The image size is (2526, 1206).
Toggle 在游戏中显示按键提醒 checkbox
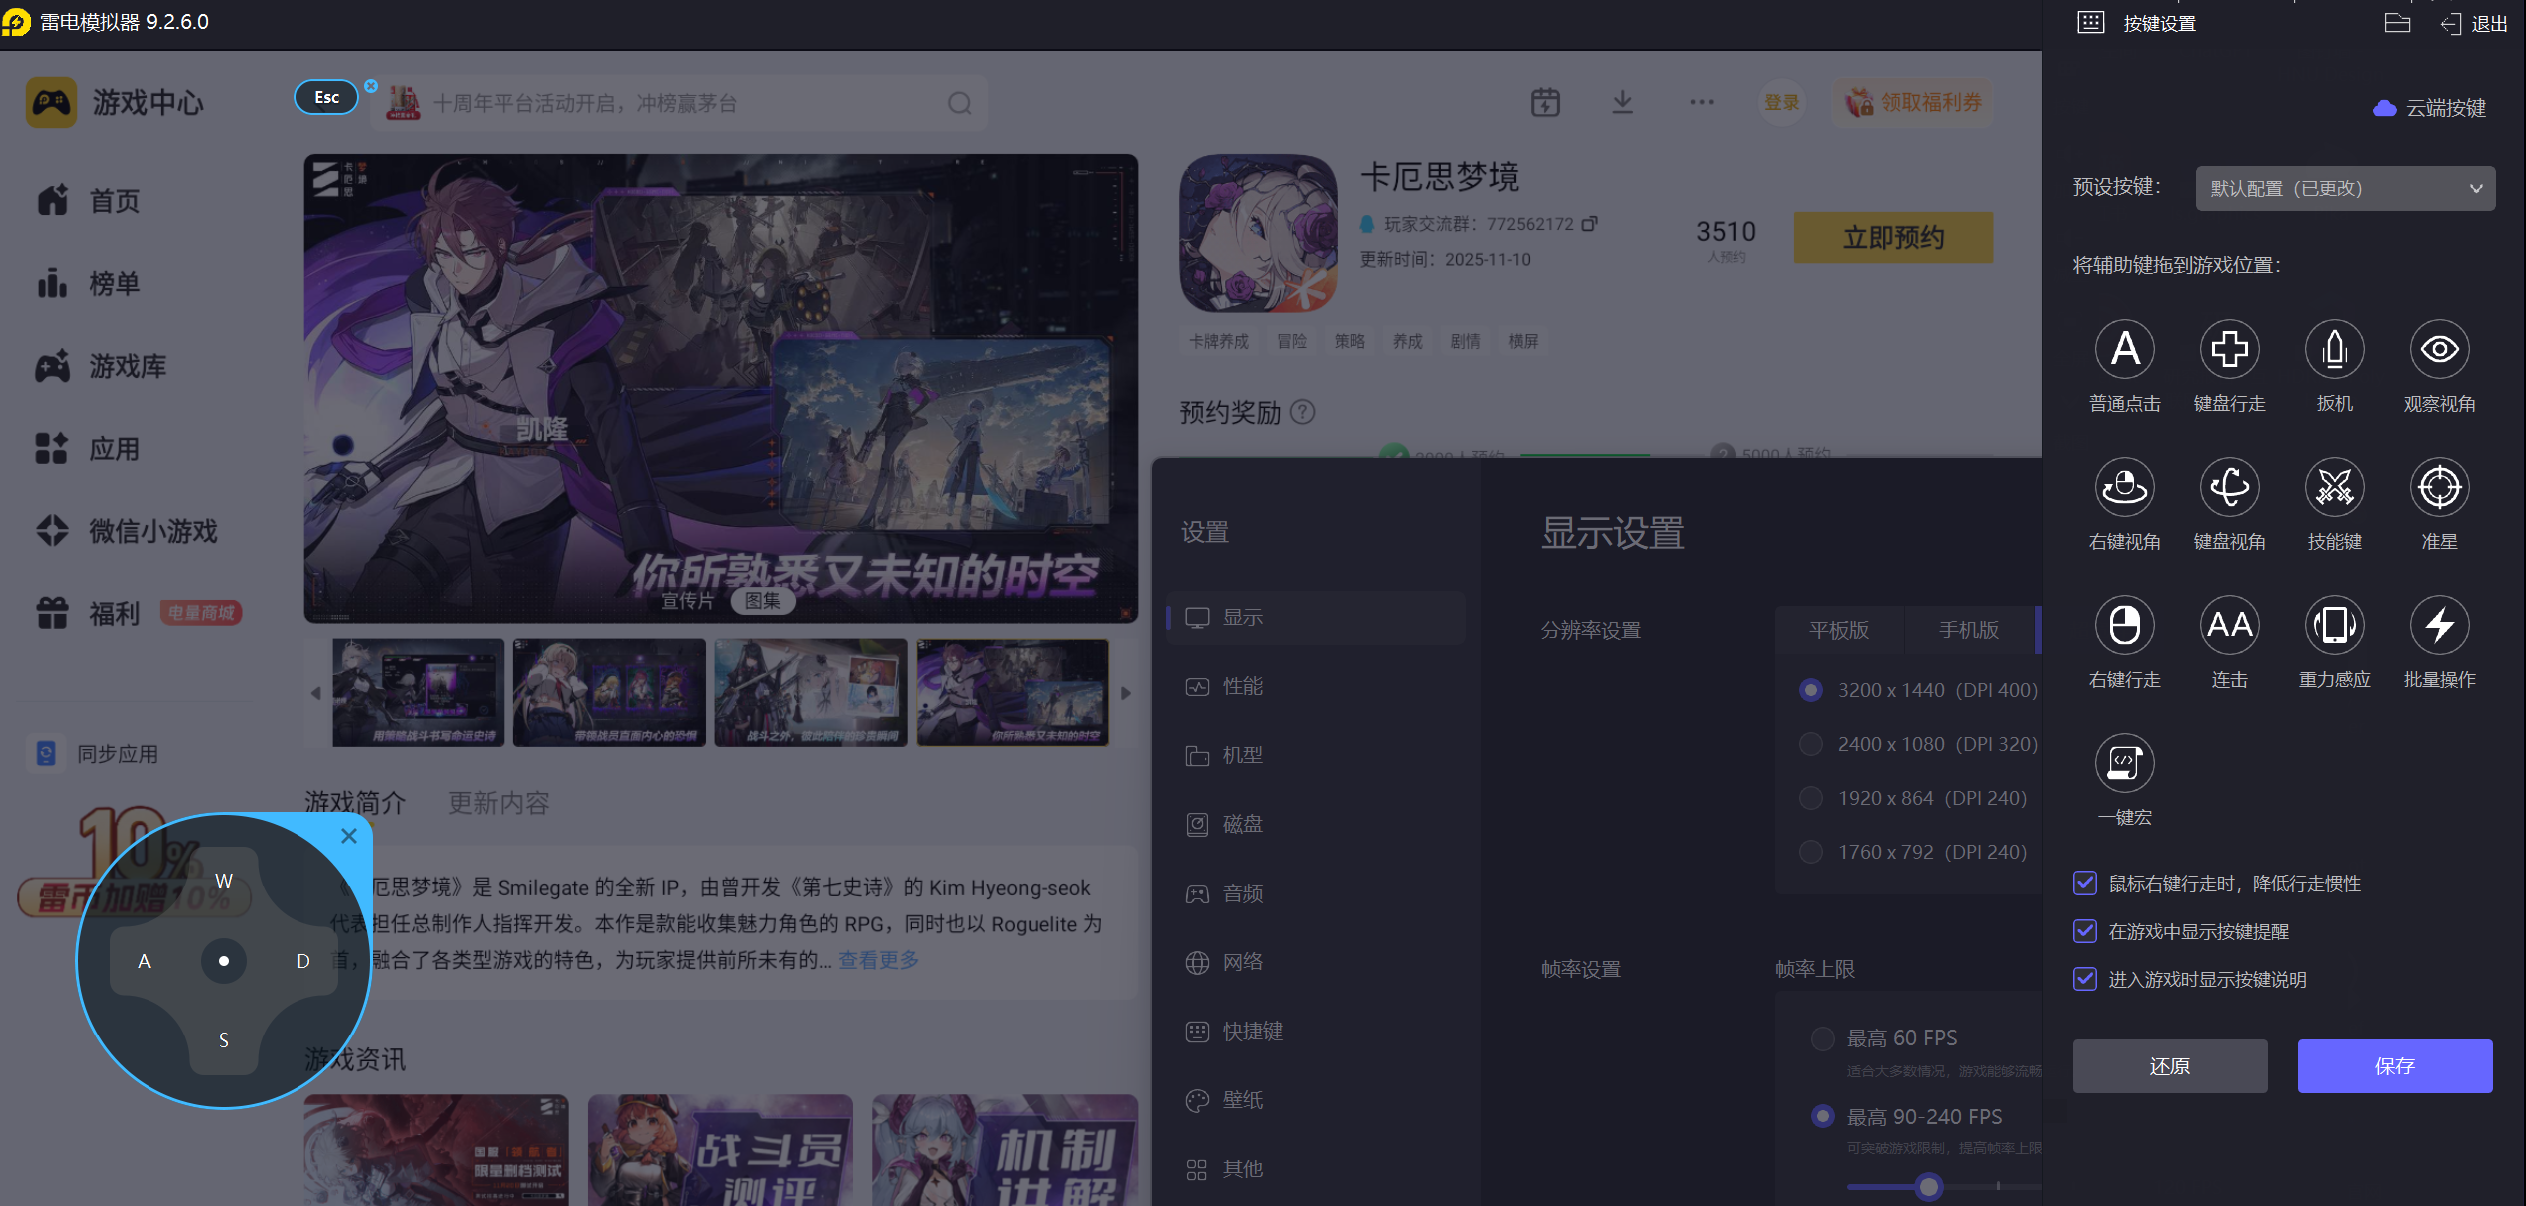[2085, 931]
